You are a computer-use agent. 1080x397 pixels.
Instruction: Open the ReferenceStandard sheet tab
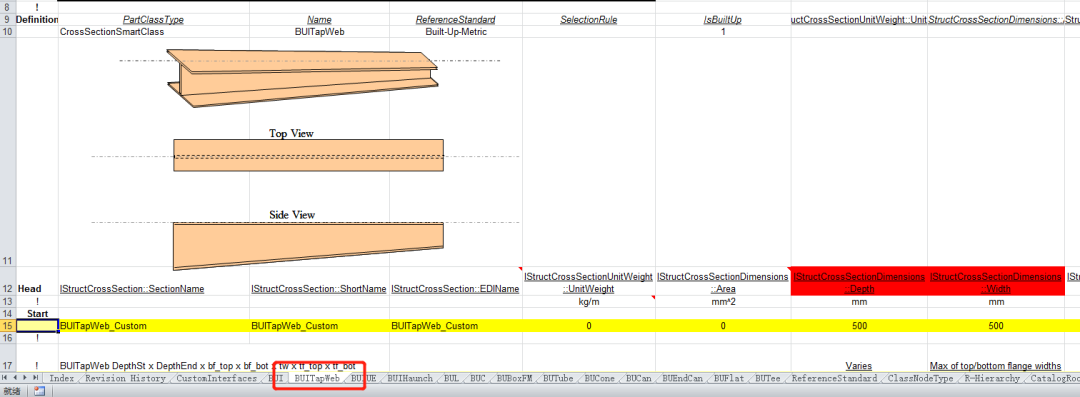click(x=834, y=378)
